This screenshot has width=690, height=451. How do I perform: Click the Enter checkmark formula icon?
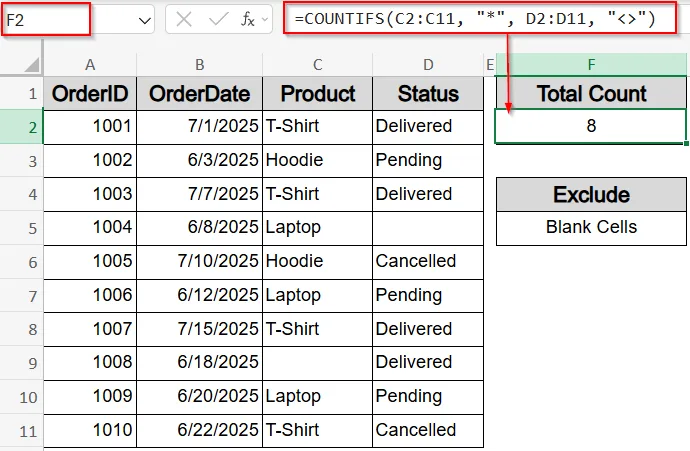(x=218, y=19)
